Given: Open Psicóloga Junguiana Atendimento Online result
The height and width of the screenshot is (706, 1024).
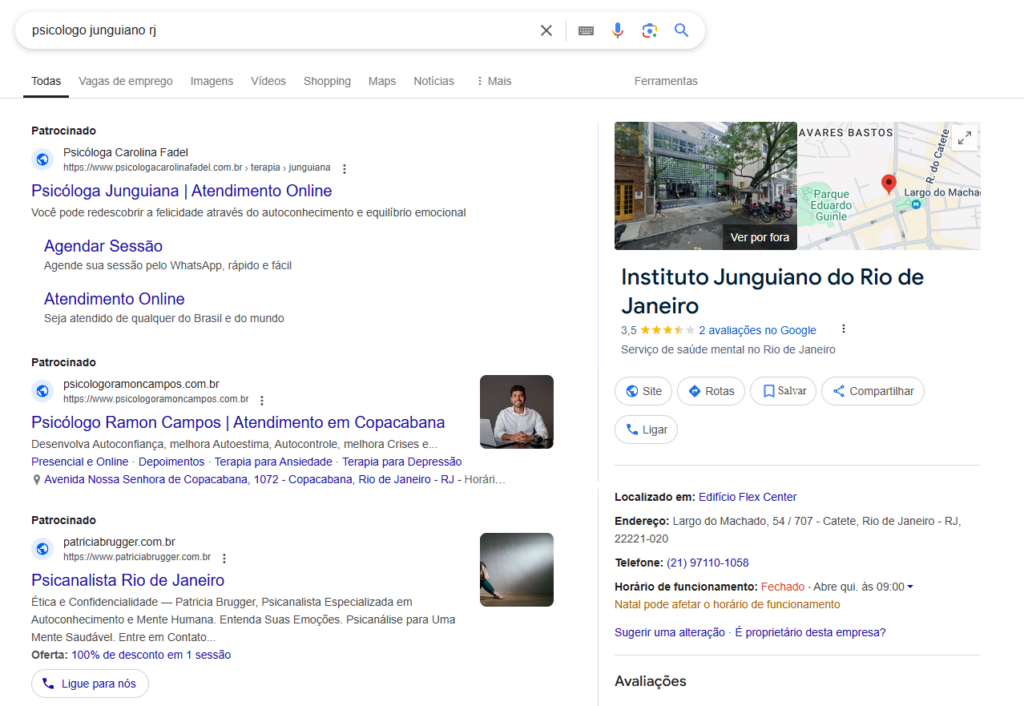Looking at the screenshot, I should coord(182,191).
